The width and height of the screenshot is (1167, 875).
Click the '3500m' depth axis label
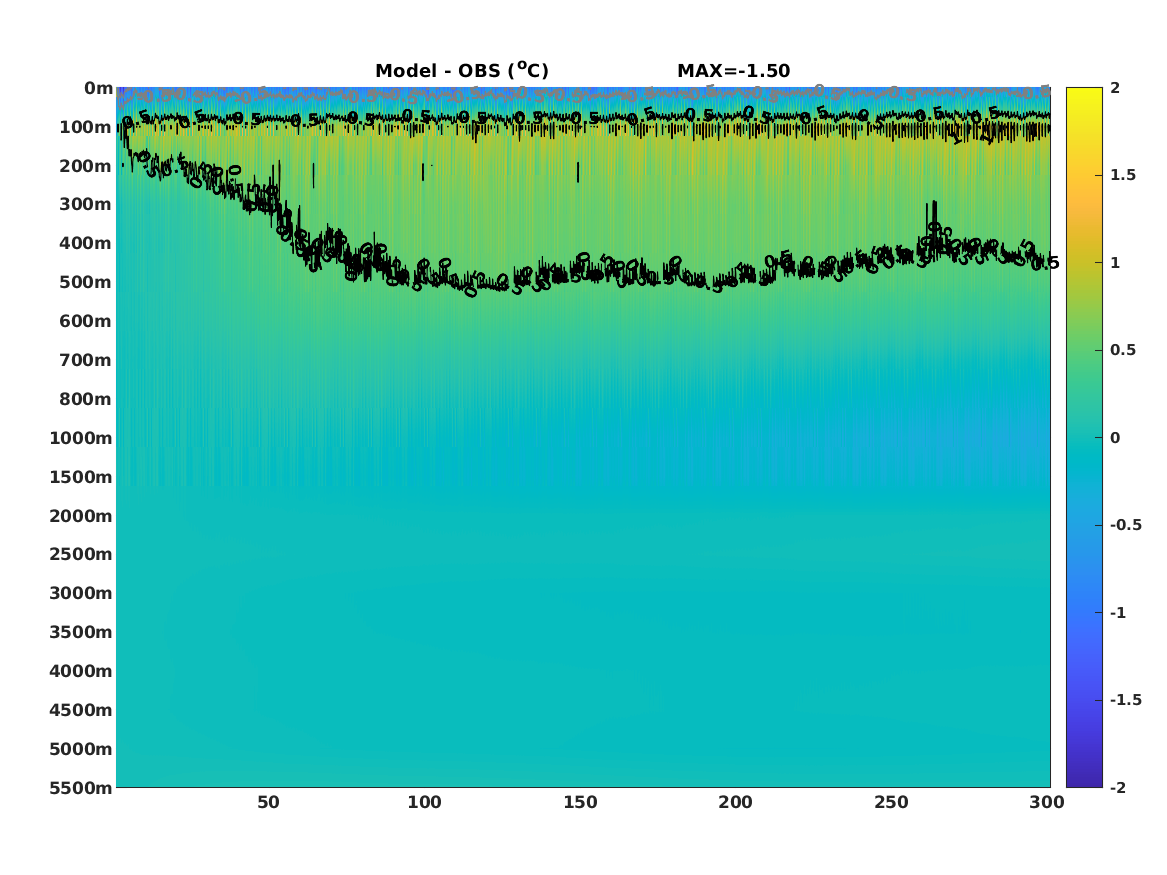[x=81, y=632]
